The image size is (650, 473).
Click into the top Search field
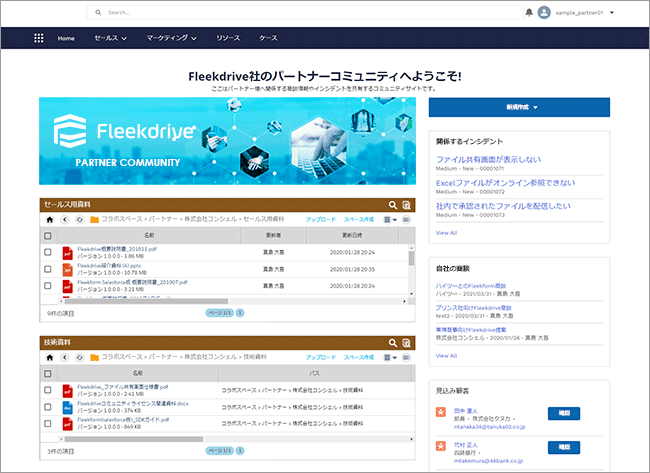click(306, 12)
